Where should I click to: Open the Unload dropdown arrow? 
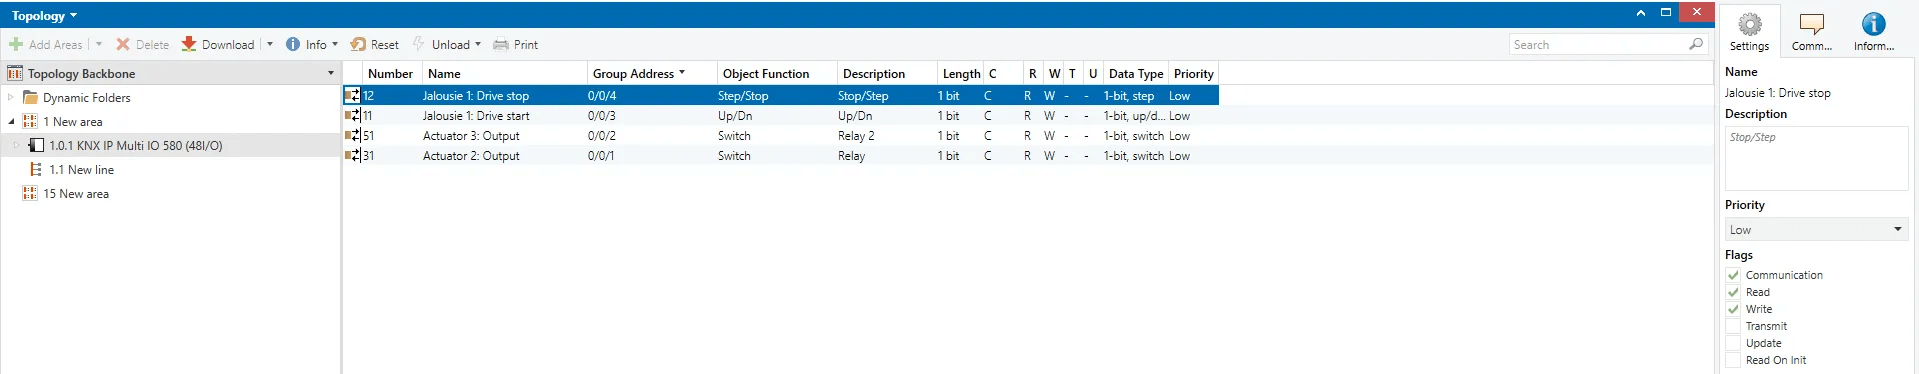478,44
